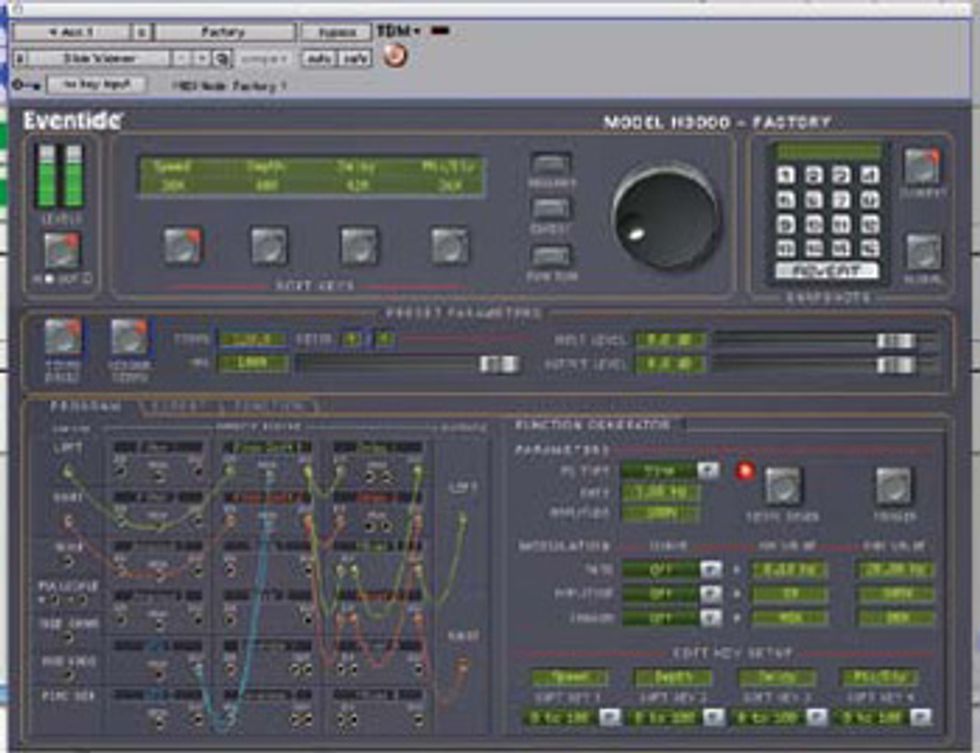The width and height of the screenshot is (980, 753).
Task: Click the Function Generator Rate field
Action: (x=660, y=492)
